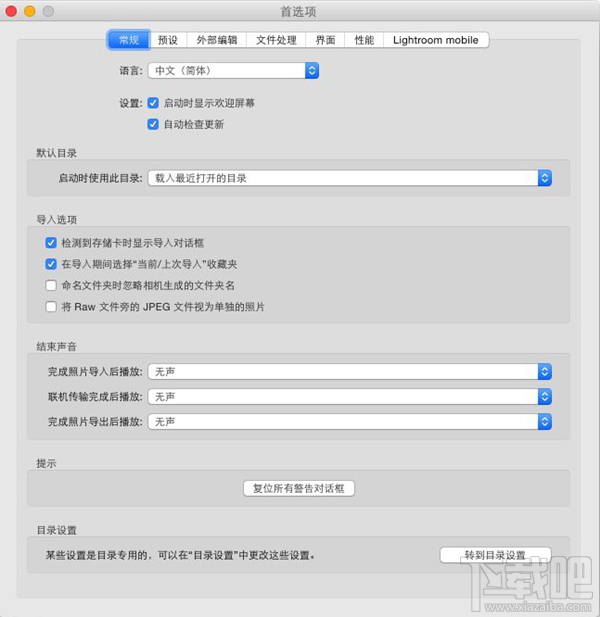
Task: Open the 联机传输完成后播放 sound dropdown
Action: (x=350, y=397)
